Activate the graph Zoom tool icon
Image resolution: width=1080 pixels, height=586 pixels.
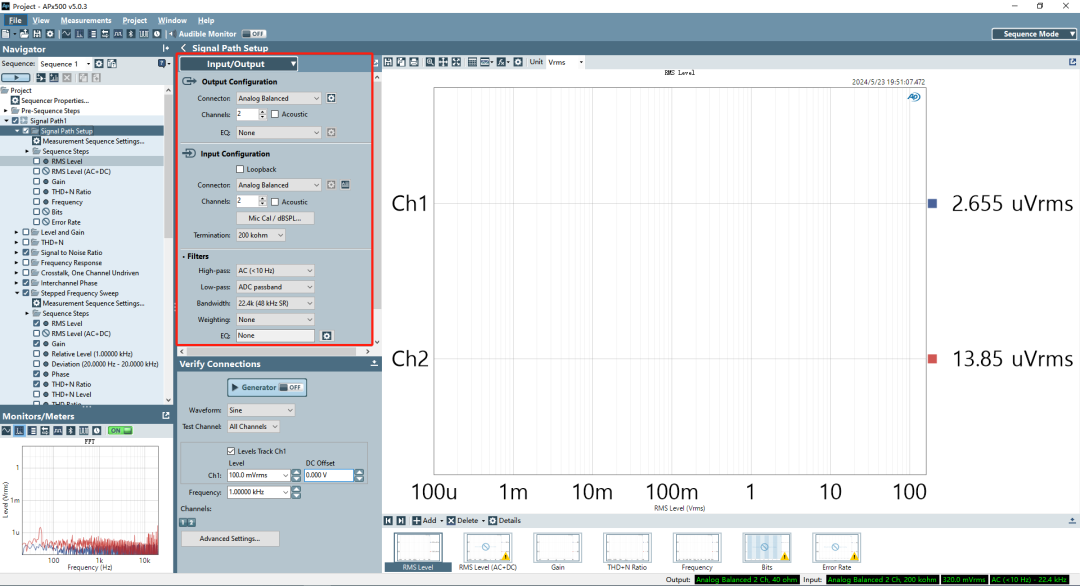point(429,62)
